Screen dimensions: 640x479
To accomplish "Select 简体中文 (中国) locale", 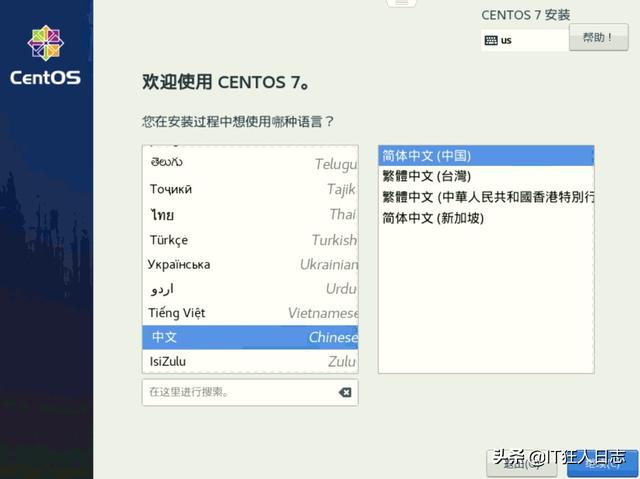I will tap(486, 155).
